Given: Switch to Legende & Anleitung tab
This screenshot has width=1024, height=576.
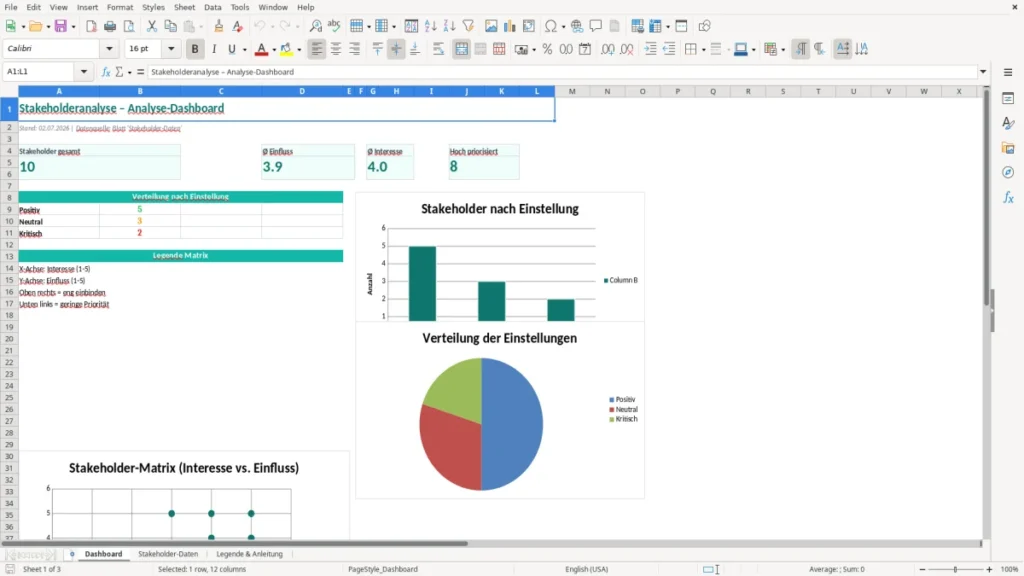Looking at the screenshot, I should point(249,554).
